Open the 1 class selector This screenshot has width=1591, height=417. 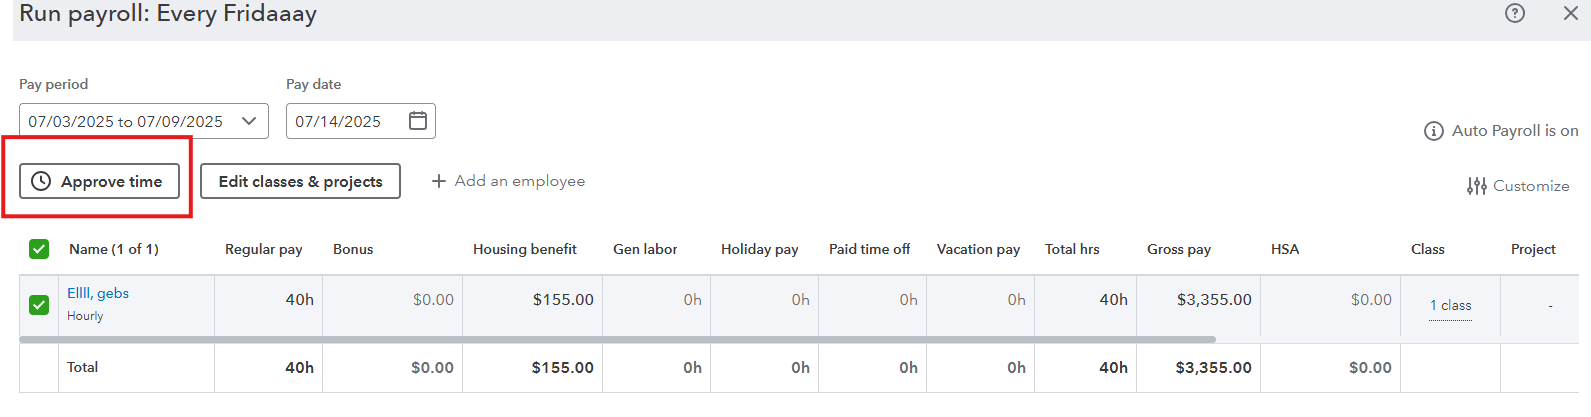1450,305
